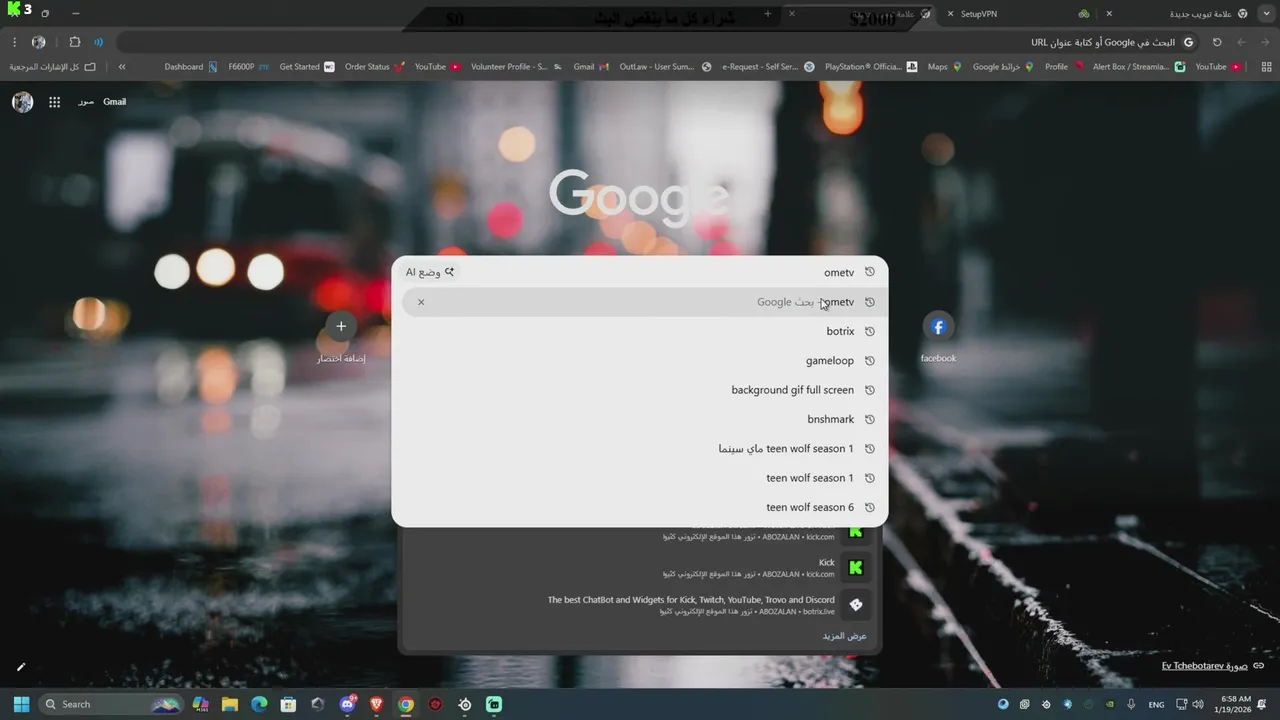This screenshot has width=1280, height=720.
Task: Open the PlayStation Officia bookmark
Action: point(871,67)
